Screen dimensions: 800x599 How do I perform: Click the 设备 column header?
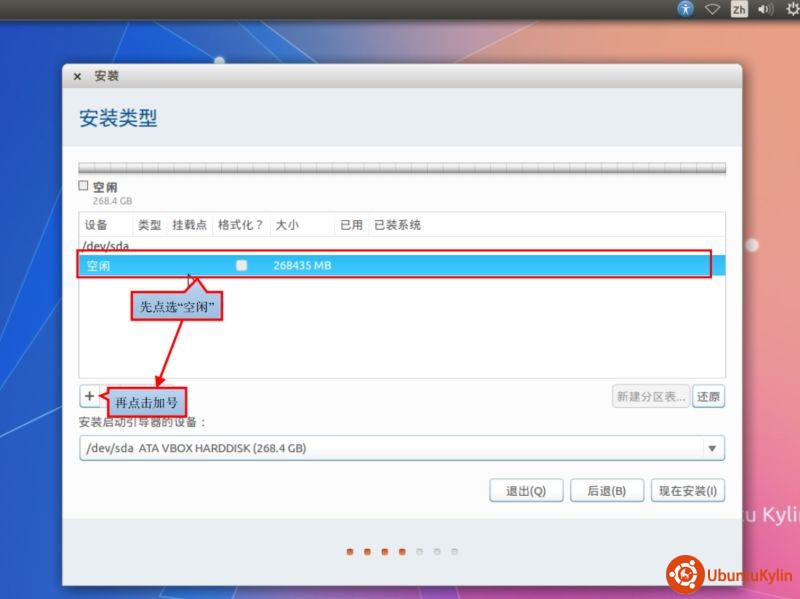(x=96, y=225)
